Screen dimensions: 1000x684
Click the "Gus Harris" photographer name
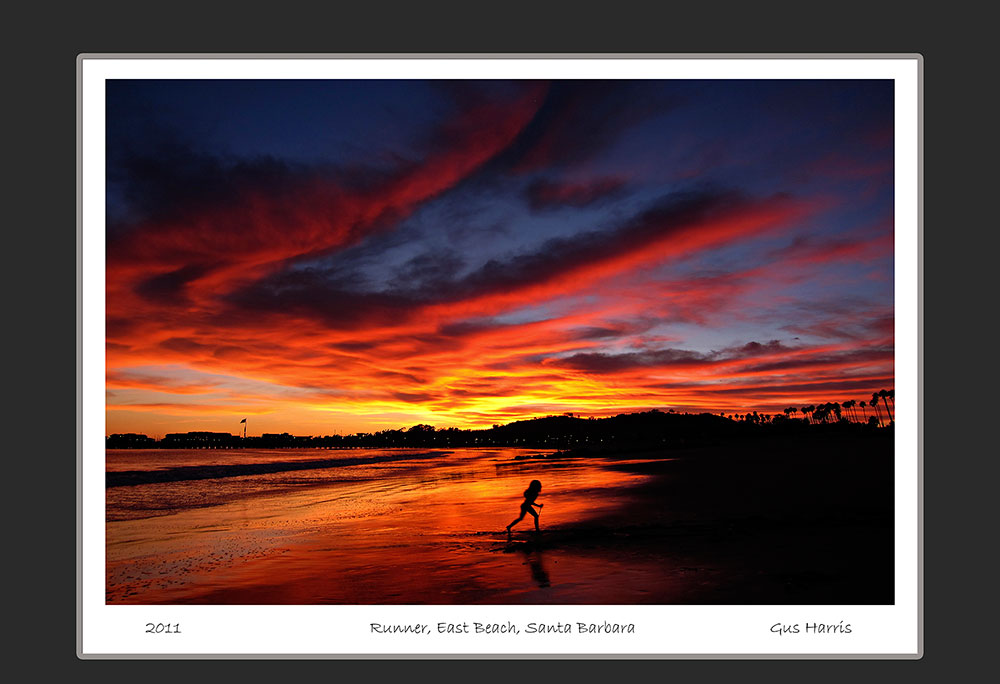pos(810,628)
